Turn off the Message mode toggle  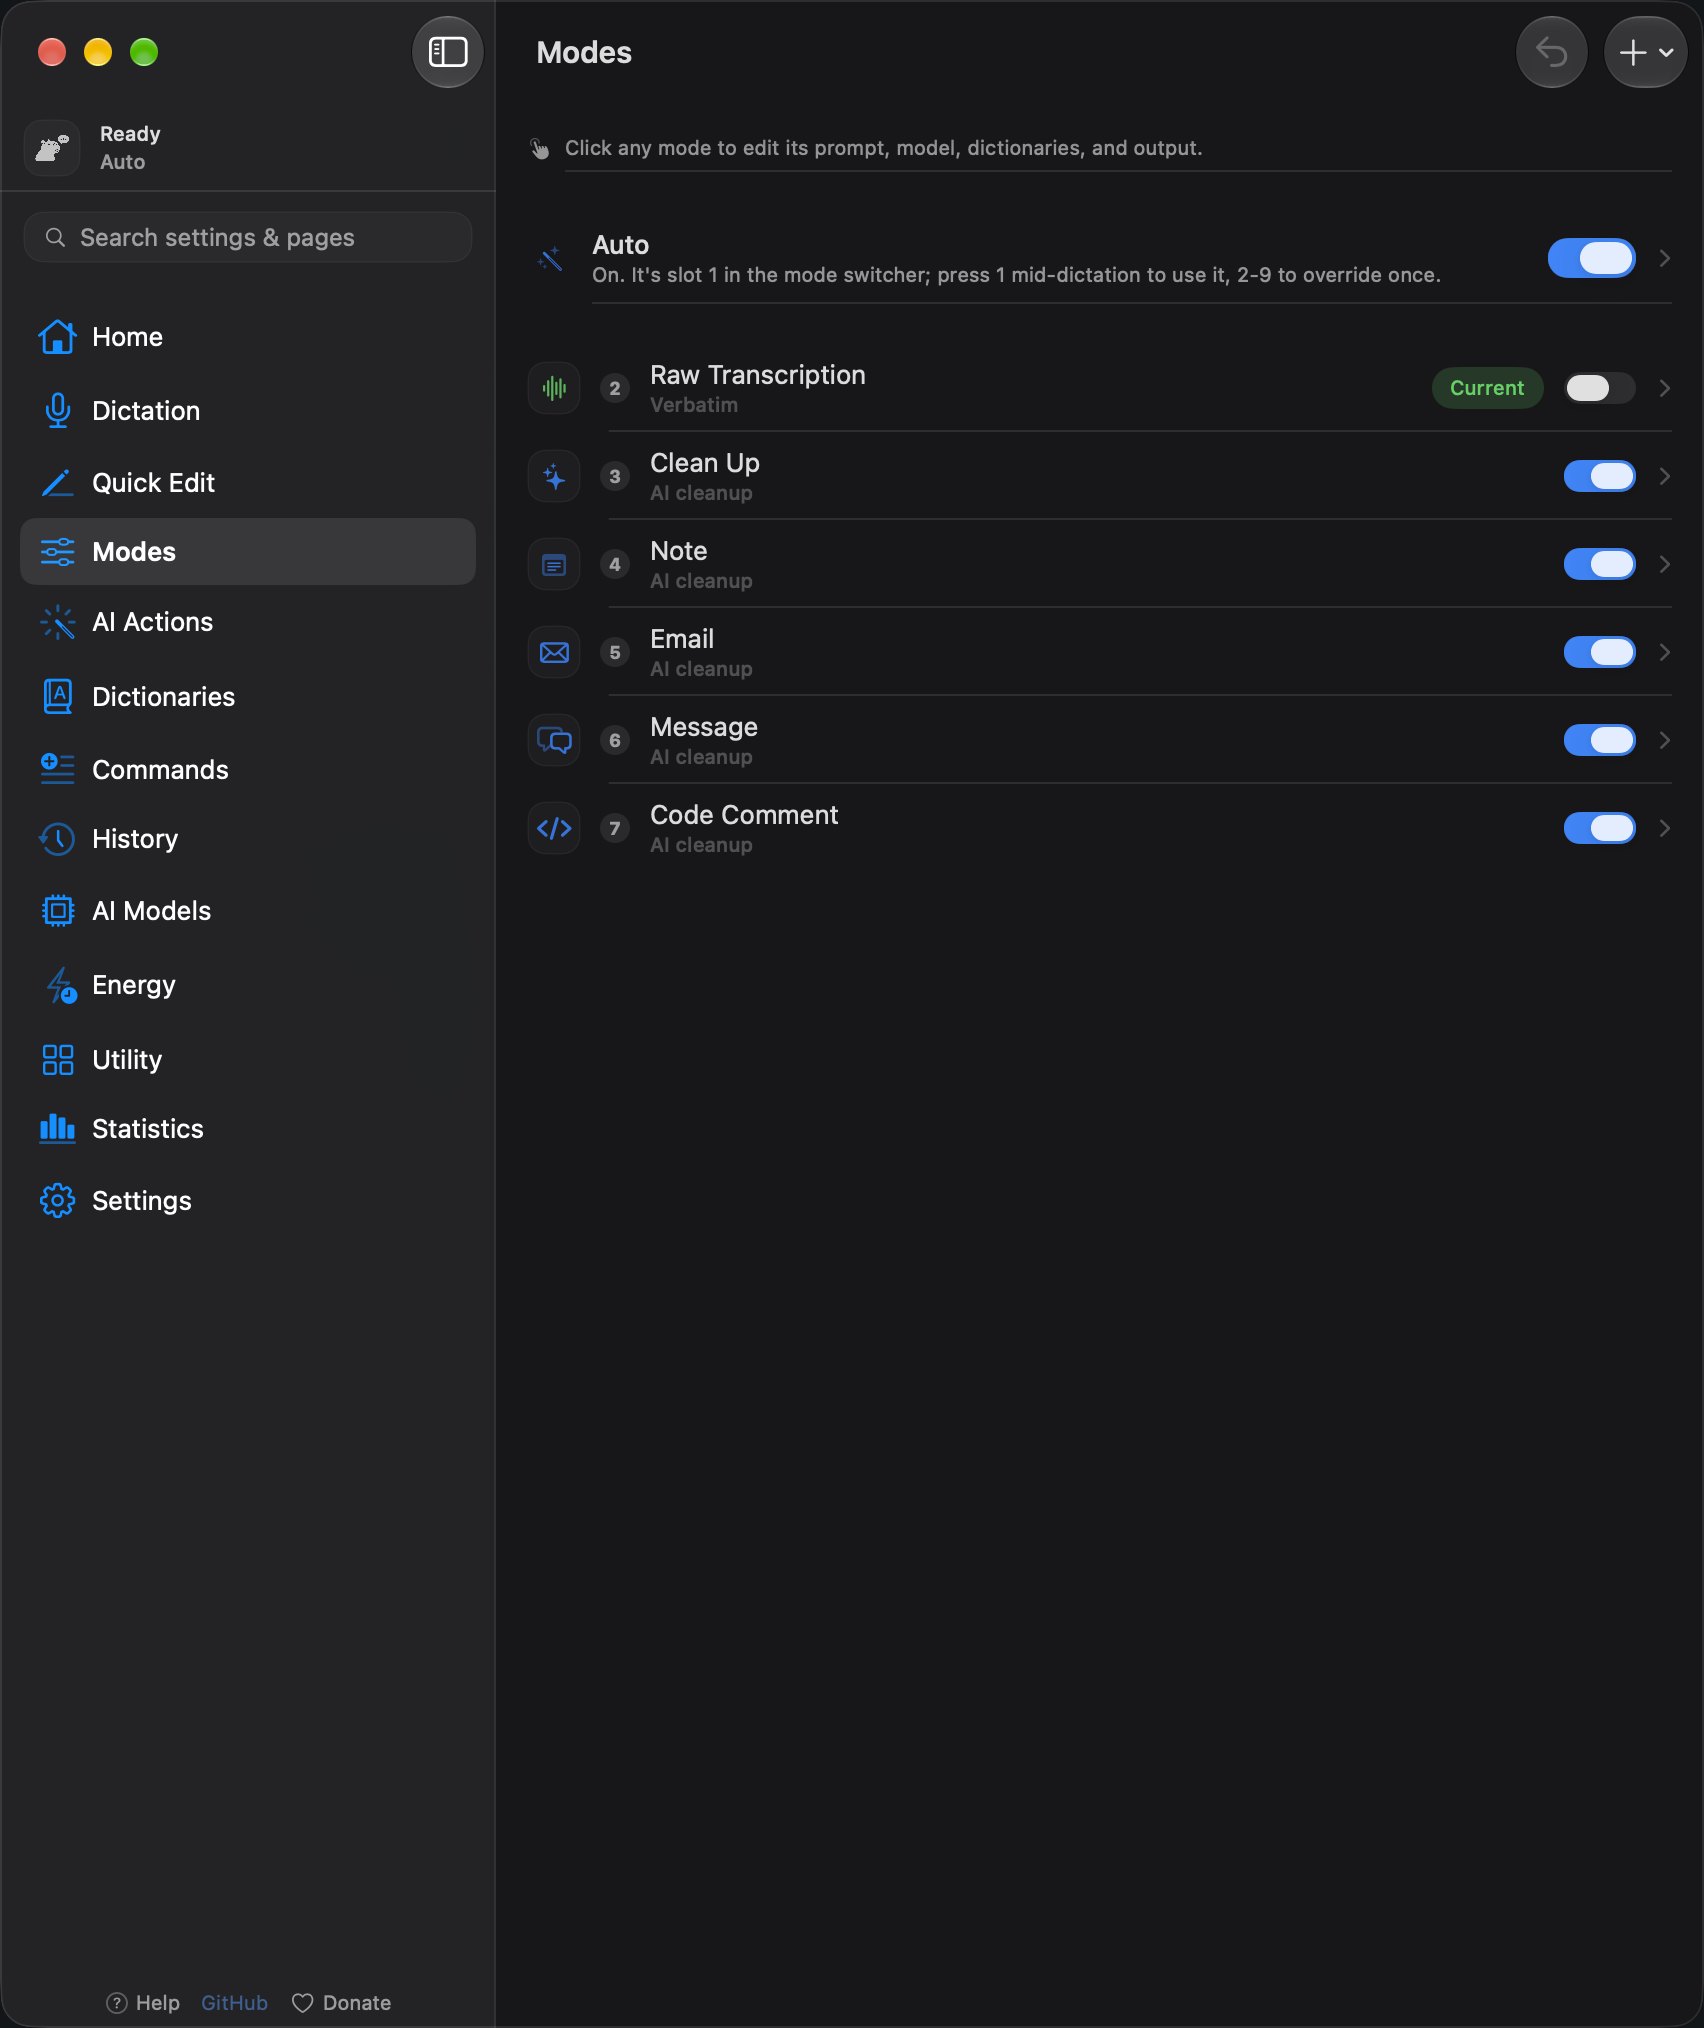pyautogui.click(x=1600, y=740)
